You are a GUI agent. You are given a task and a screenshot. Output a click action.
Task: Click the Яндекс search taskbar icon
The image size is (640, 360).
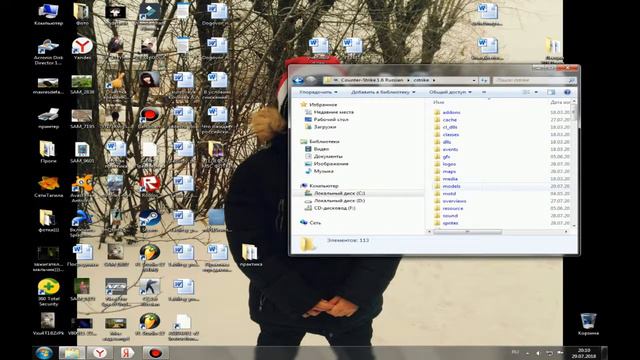(x=127, y=353)
